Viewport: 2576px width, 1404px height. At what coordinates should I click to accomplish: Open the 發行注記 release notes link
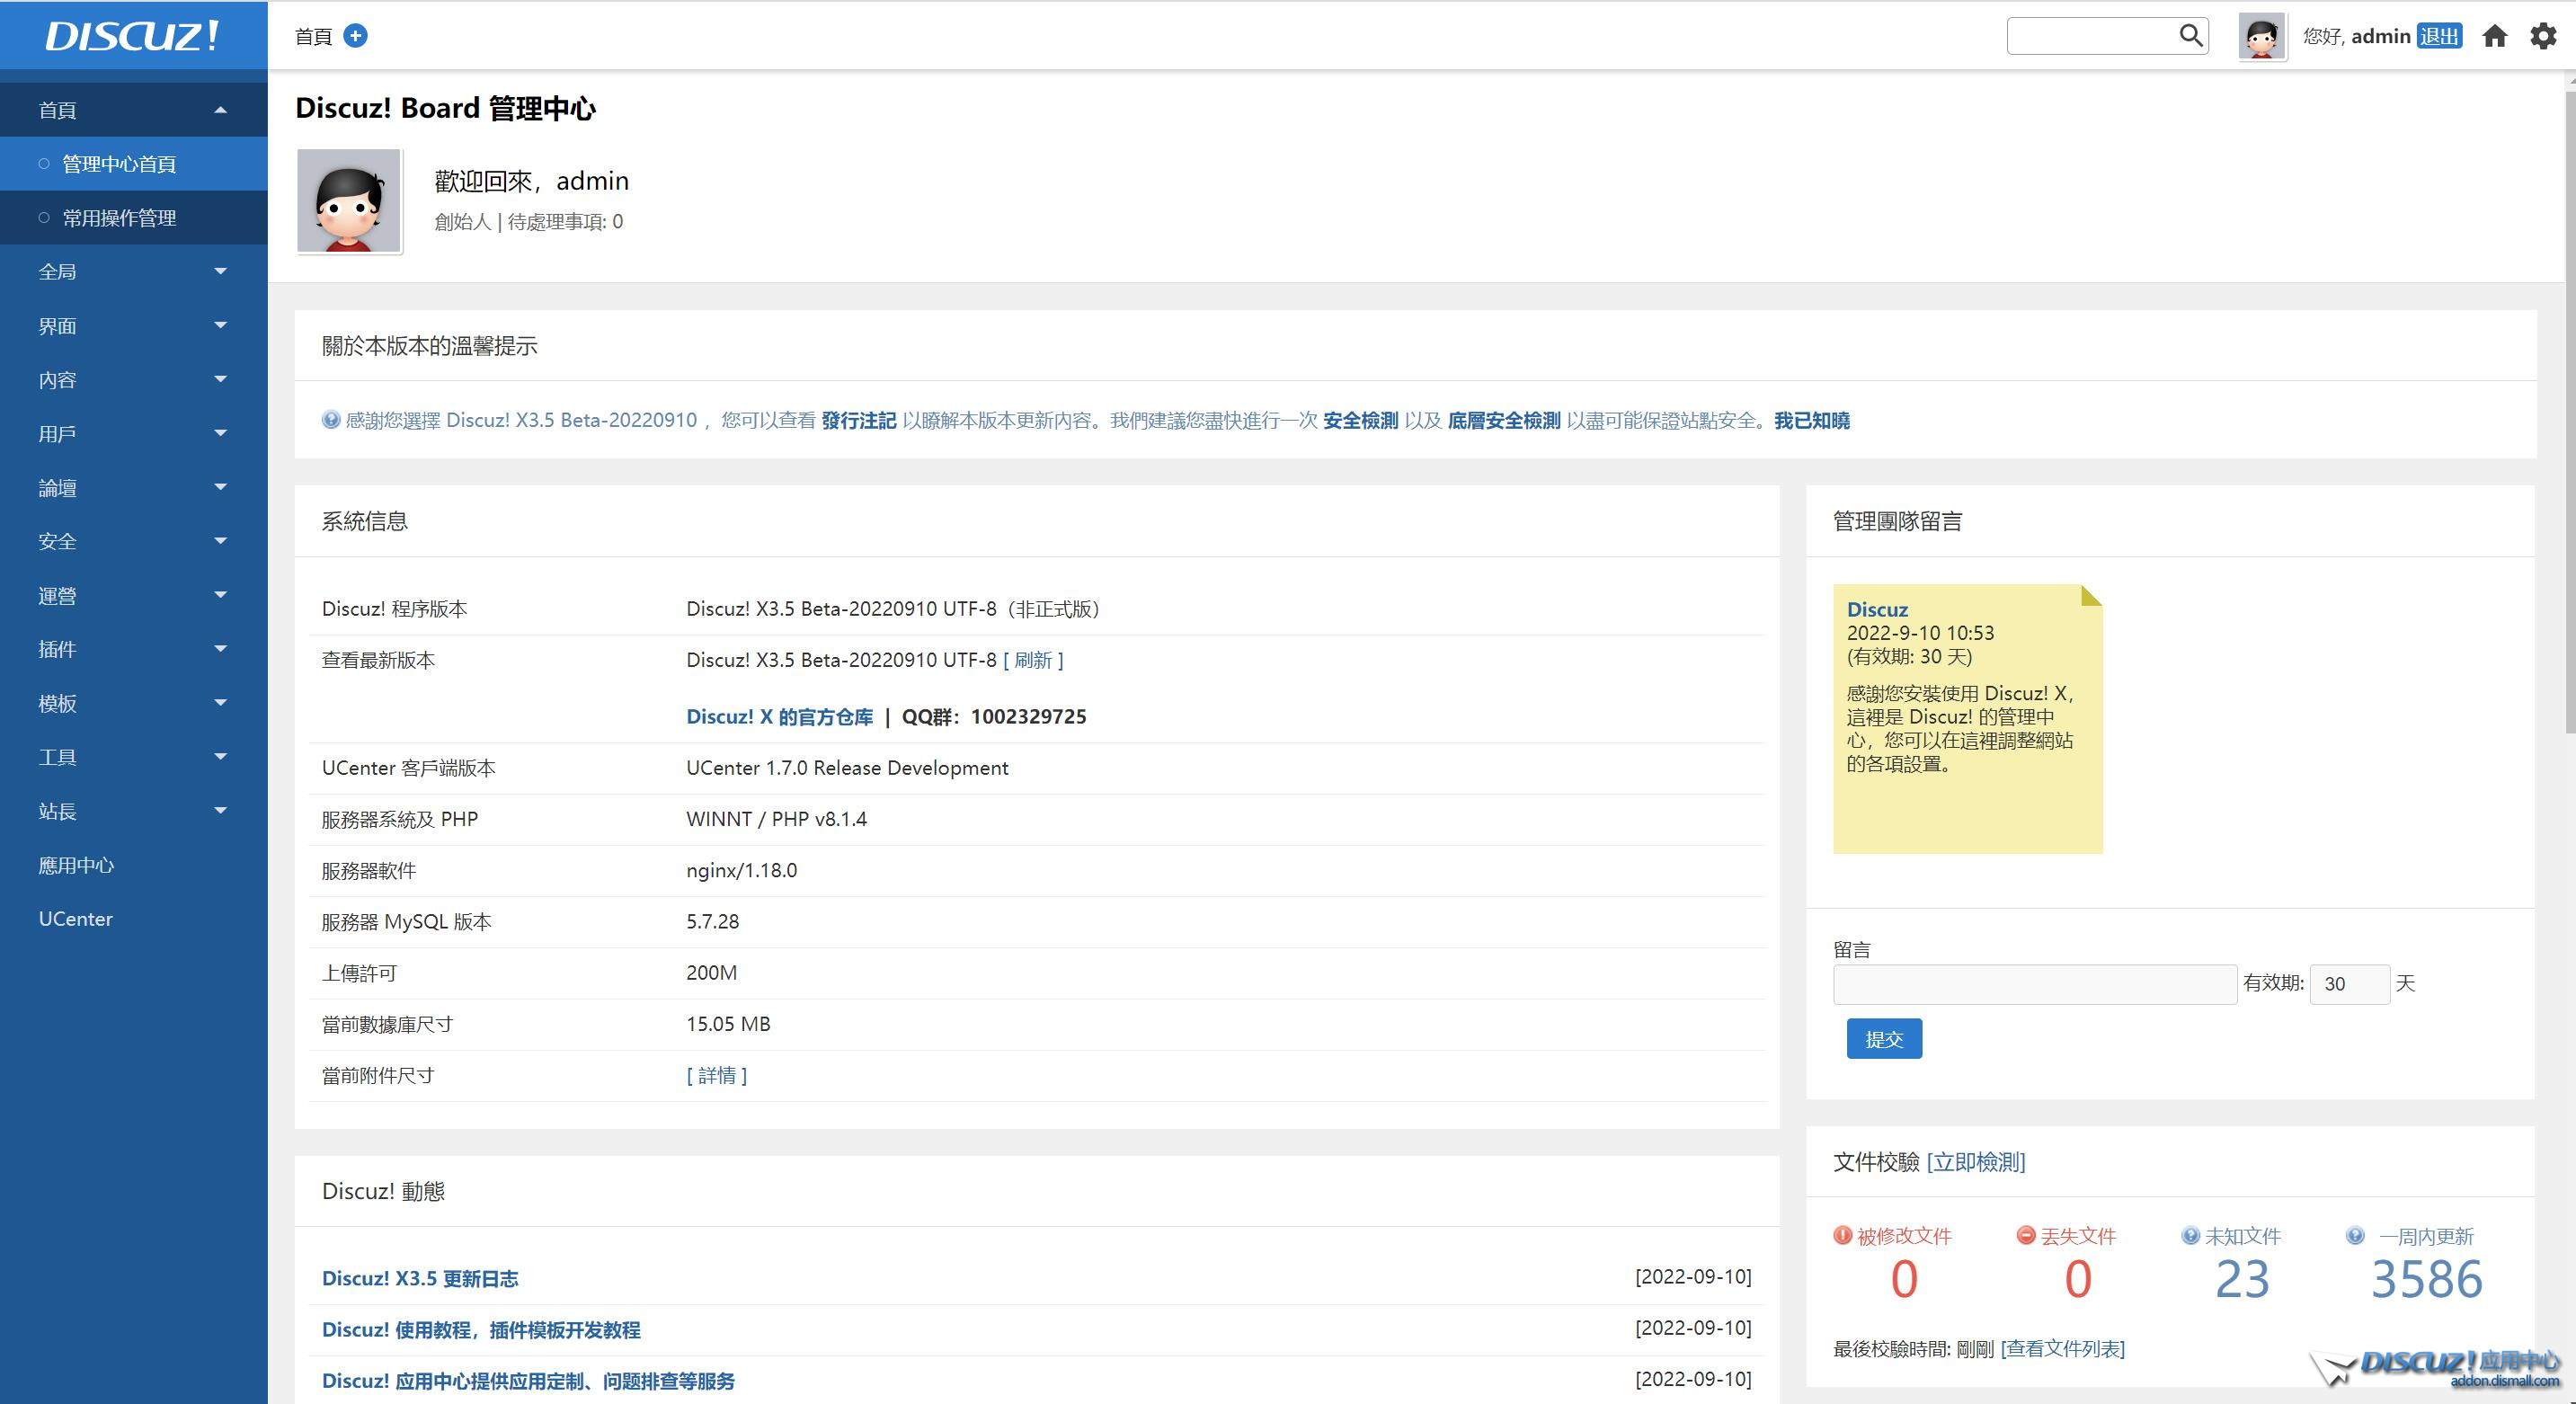coord(858,420)
